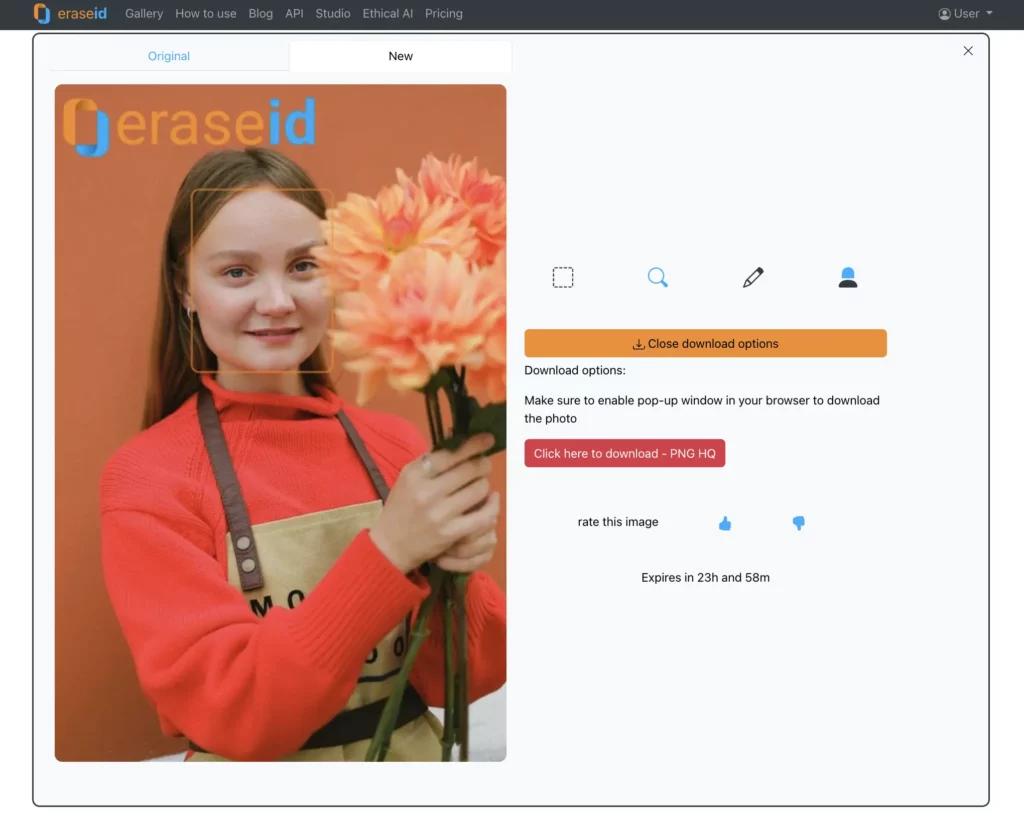The width and height of the screenshot is (1024, 813).
Task: Open Studio from the navigation bar
Action: 333,14
